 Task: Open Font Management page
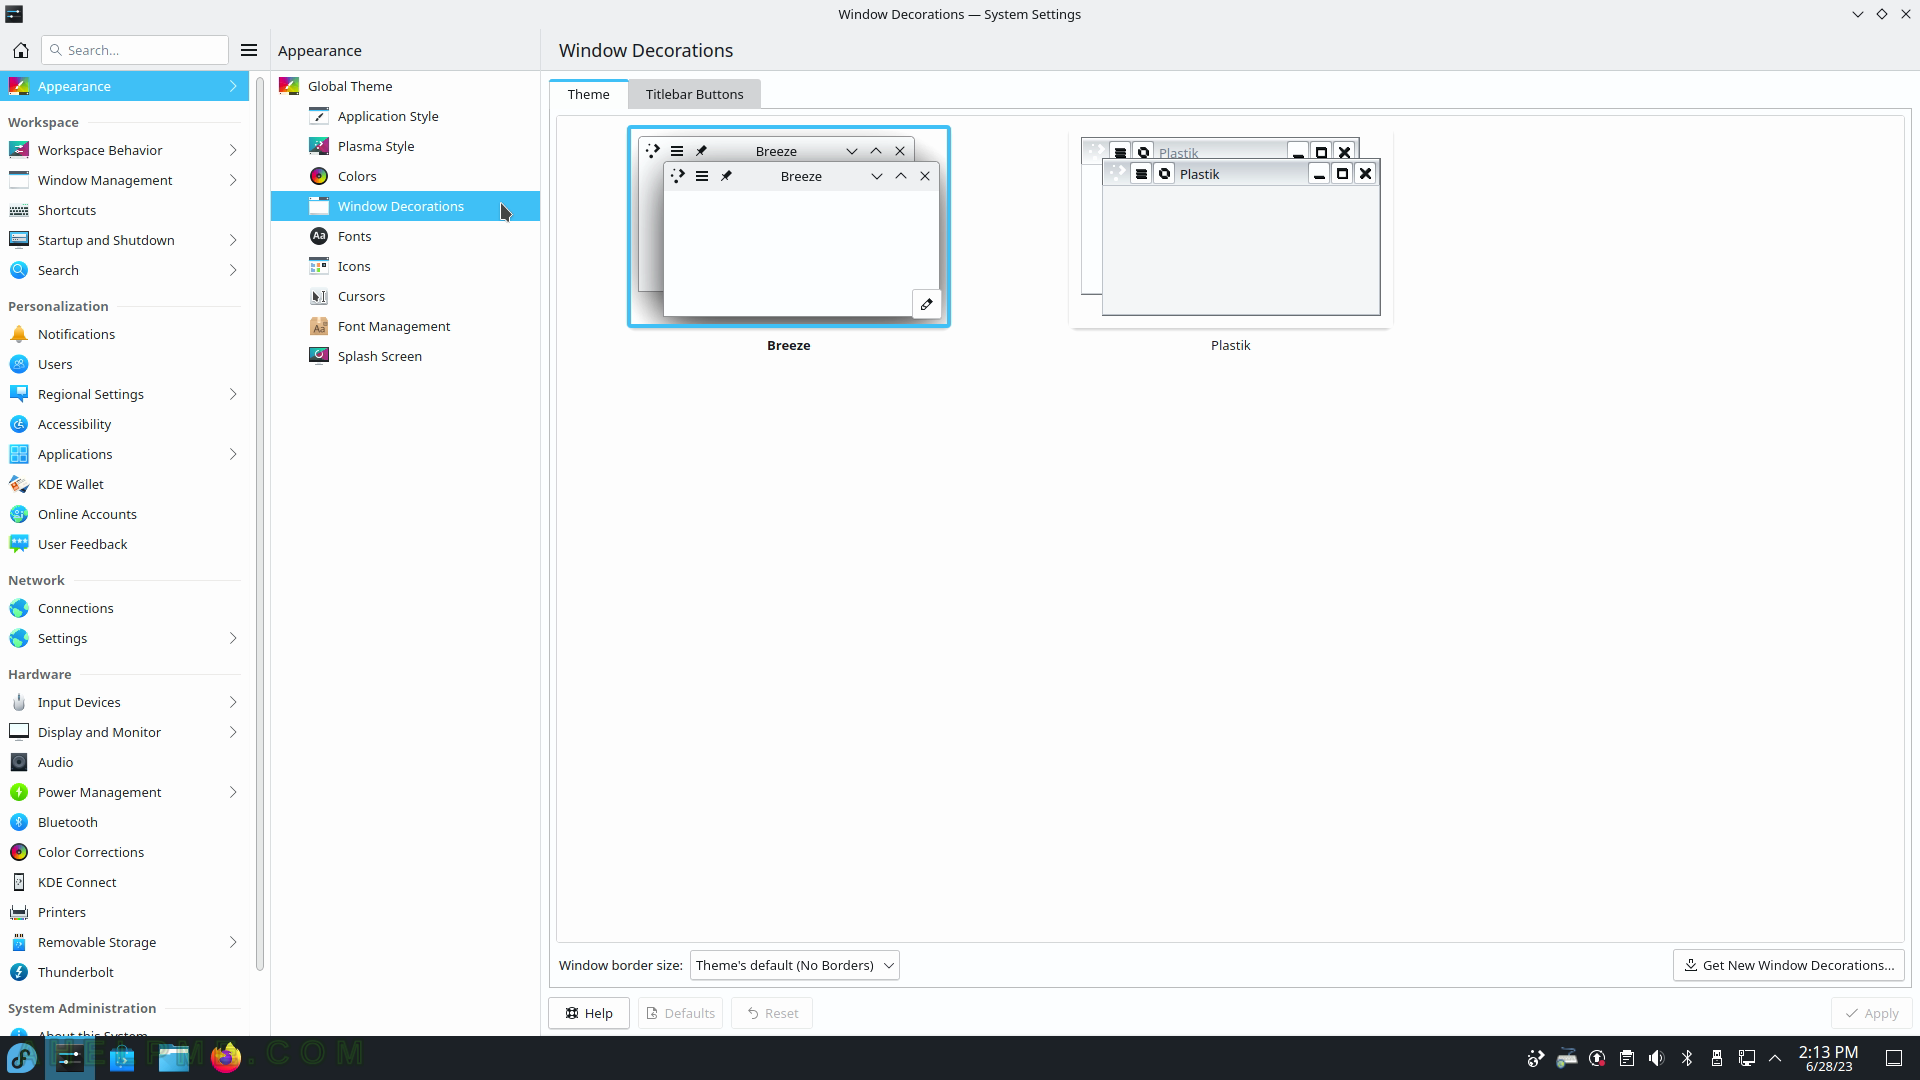(405, 326)
